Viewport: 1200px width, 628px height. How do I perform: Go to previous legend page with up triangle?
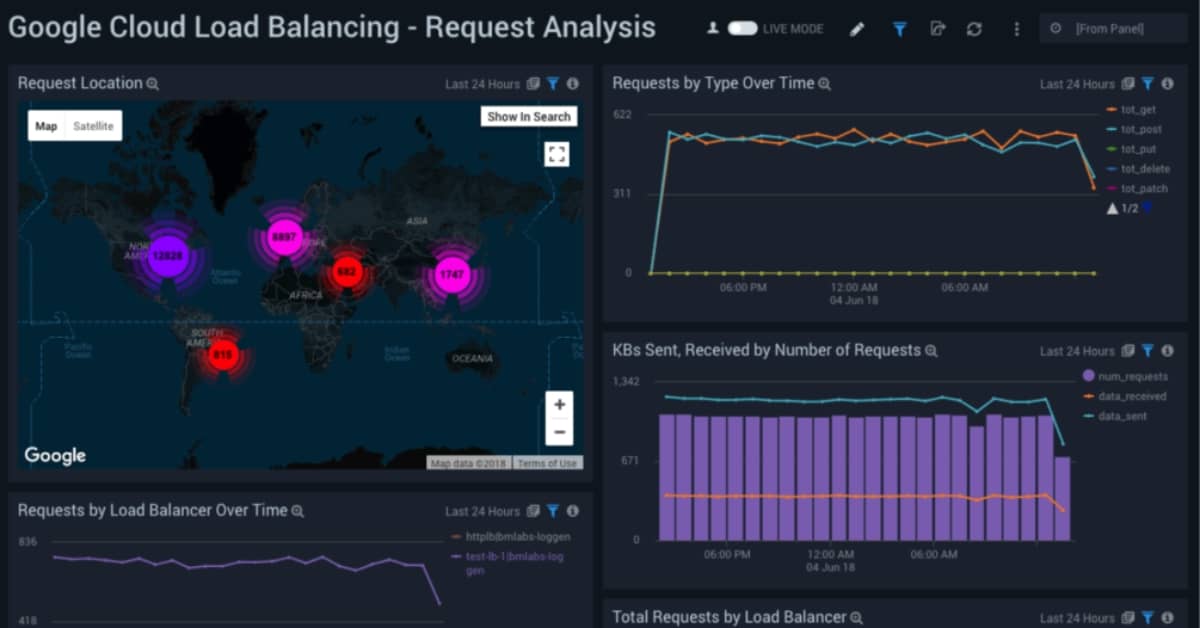pyautogui.click(x=1111, y=208)
